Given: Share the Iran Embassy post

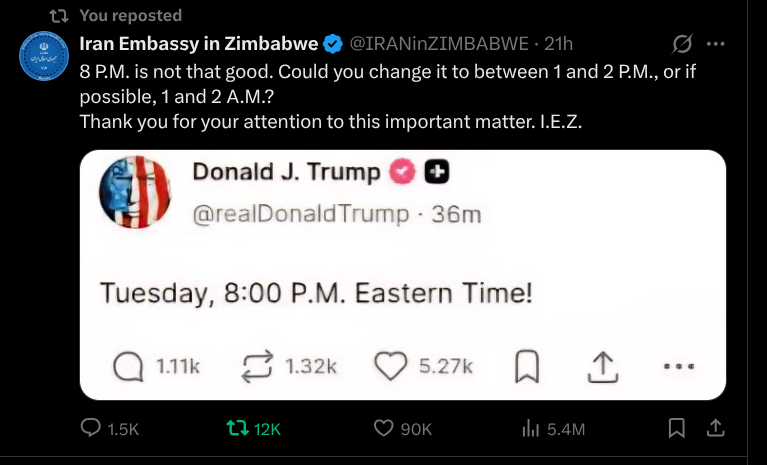Looking at the screenshot, I should 716,428.
